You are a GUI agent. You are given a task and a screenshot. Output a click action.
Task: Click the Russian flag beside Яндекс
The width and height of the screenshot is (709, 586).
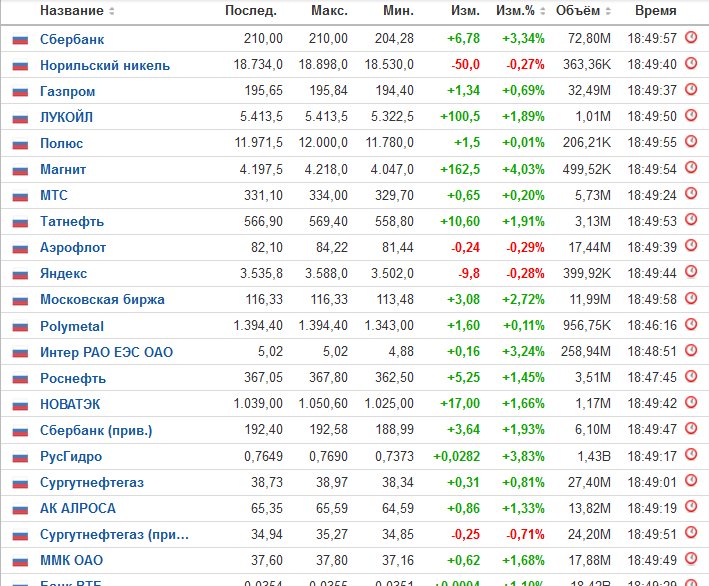click(20, 274)
